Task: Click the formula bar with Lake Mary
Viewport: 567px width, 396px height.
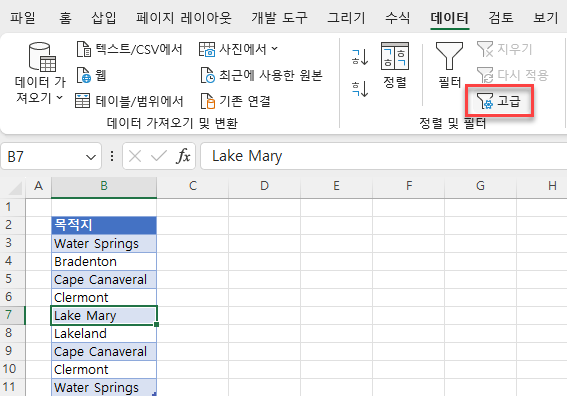Action: [x=383, y=156]
